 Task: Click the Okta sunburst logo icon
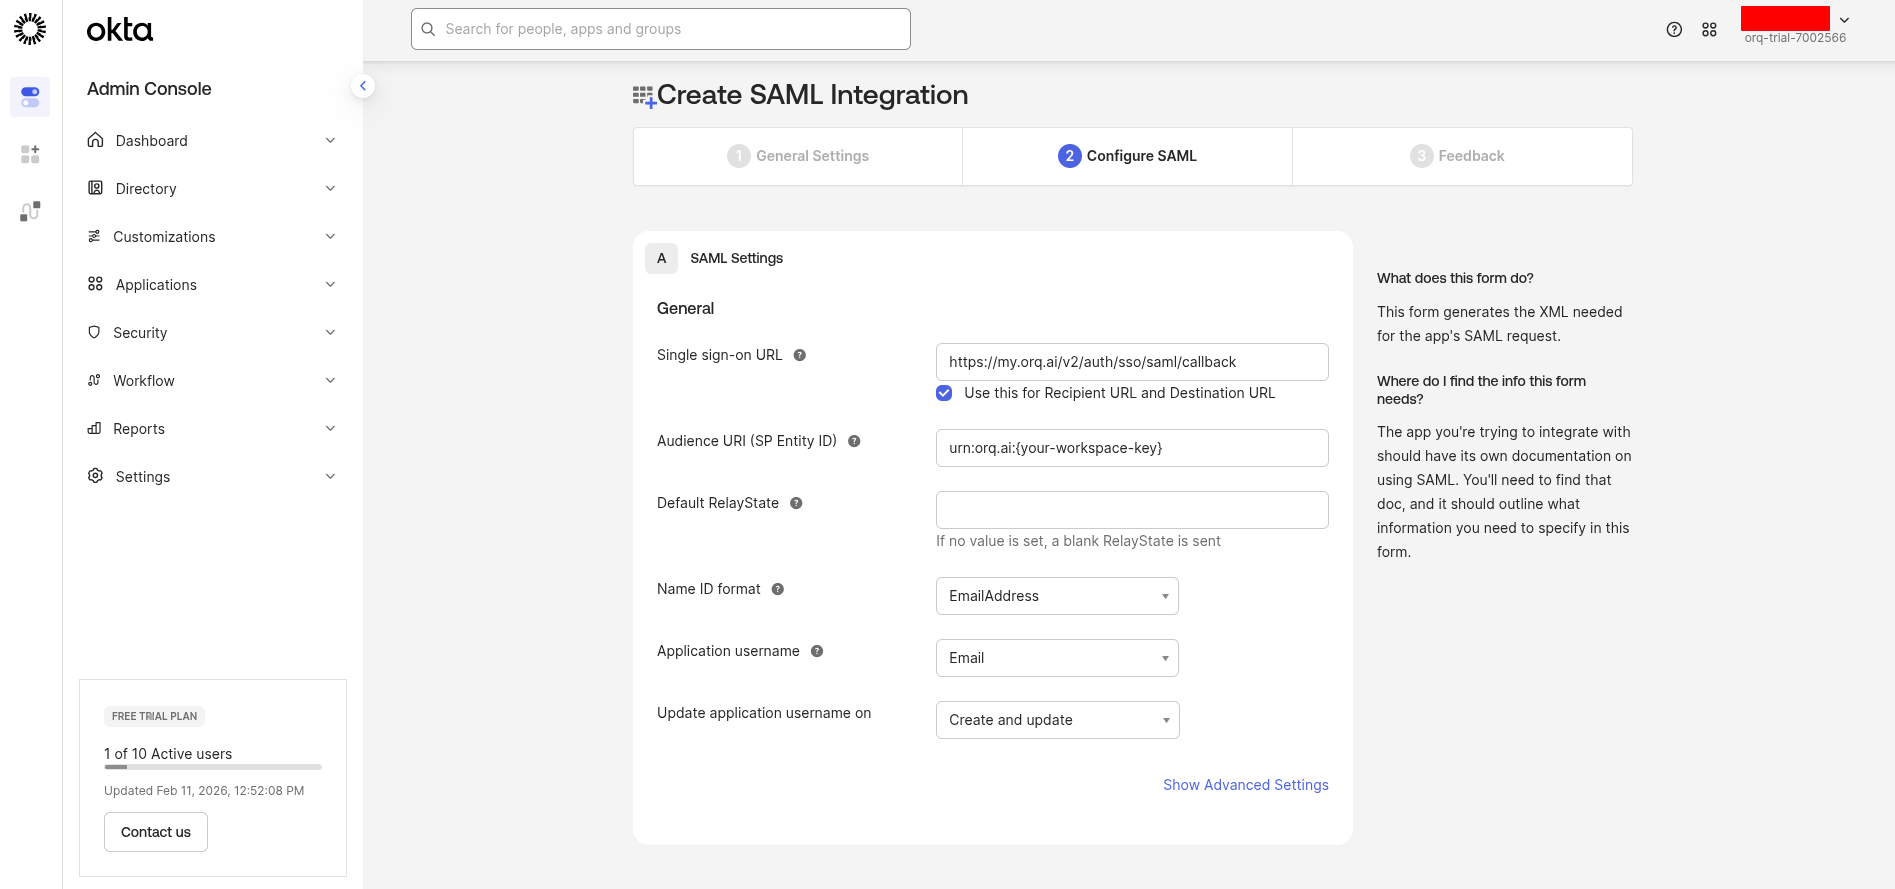30,29
